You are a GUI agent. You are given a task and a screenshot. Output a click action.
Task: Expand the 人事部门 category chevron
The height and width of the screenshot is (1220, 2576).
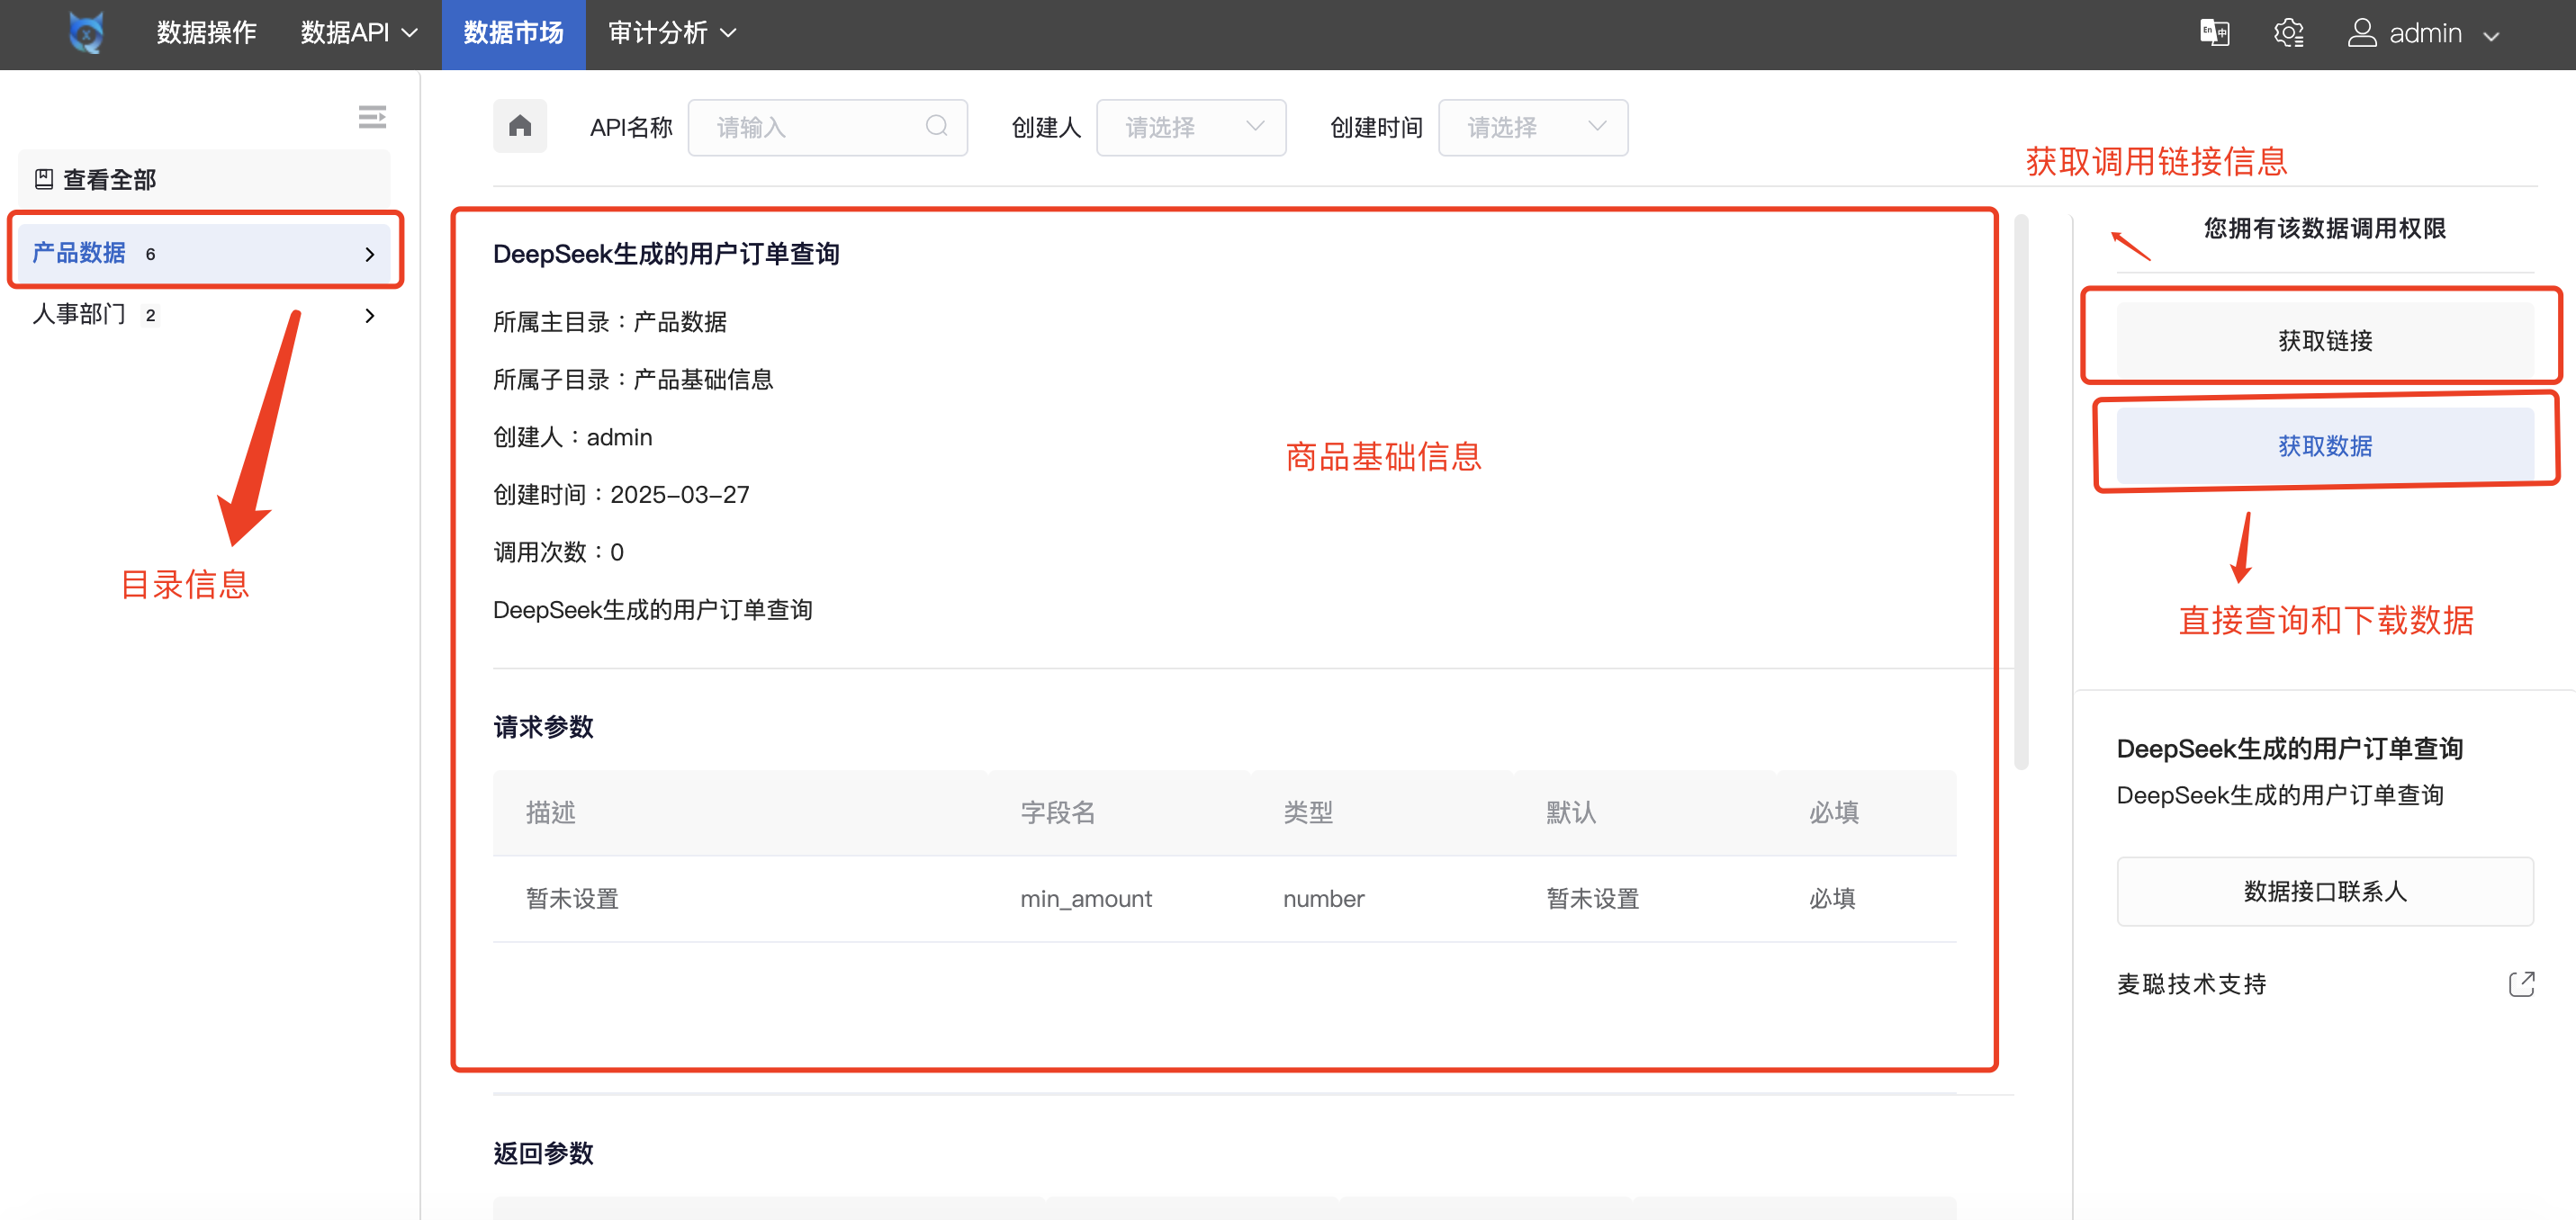(x=370, y=316)
